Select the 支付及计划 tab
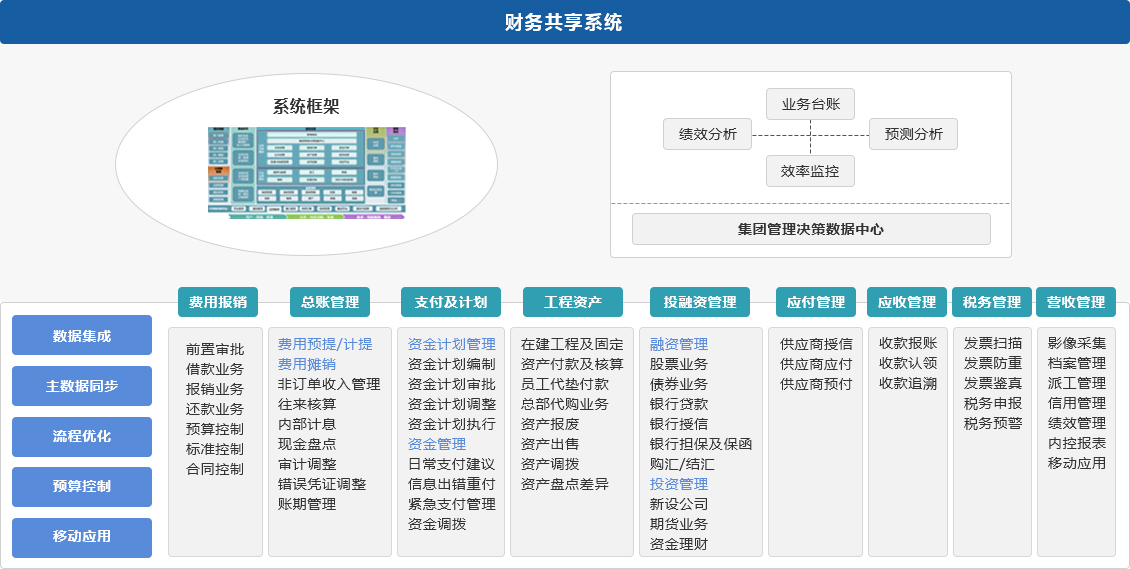The height and width of the screenshot is (569, 1130). [450, 302]
